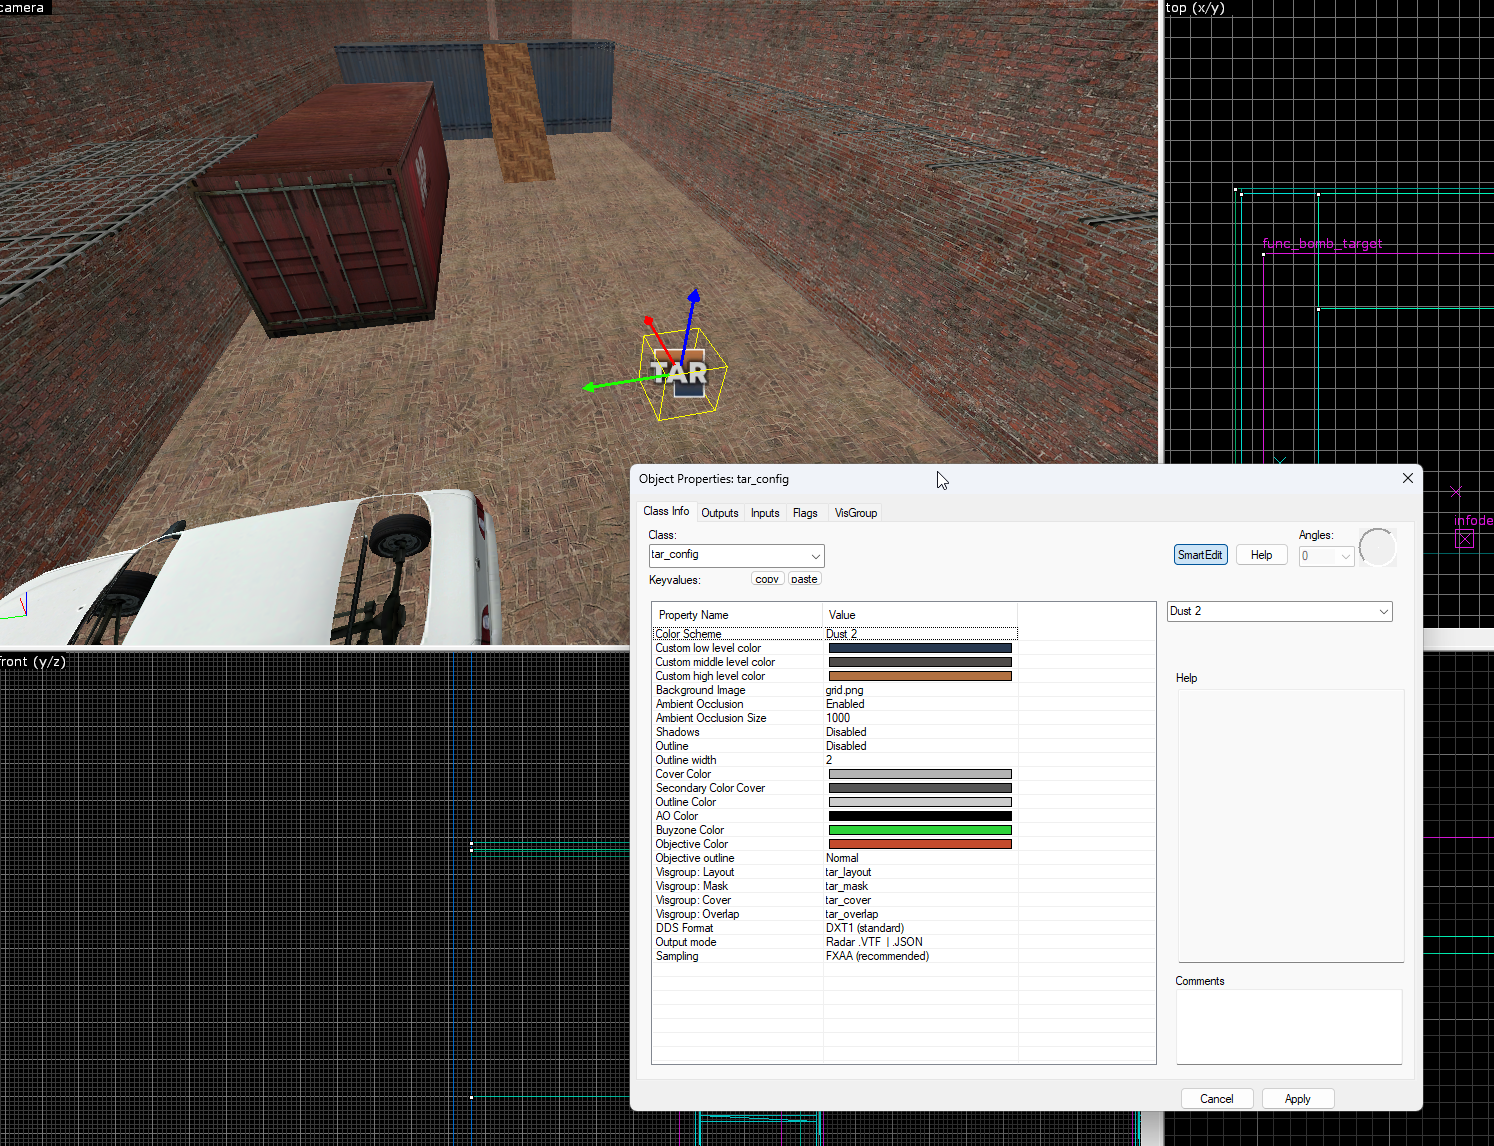Select the Cover Color swatch

point(920,774)
